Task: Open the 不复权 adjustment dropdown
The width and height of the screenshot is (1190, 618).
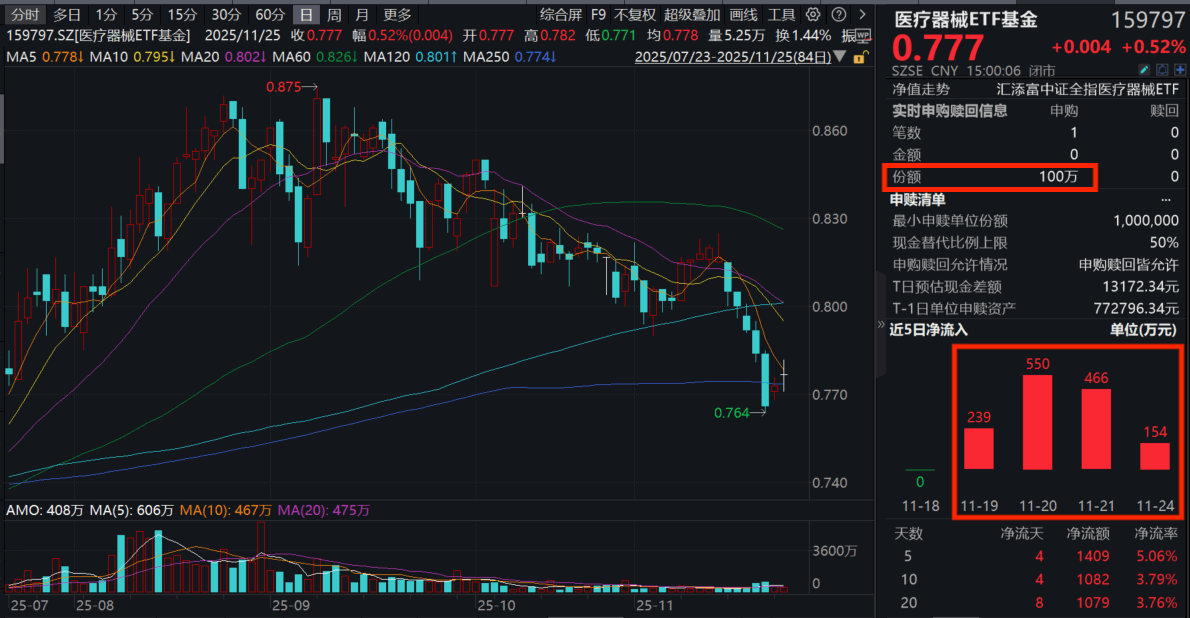Action: 635,15
